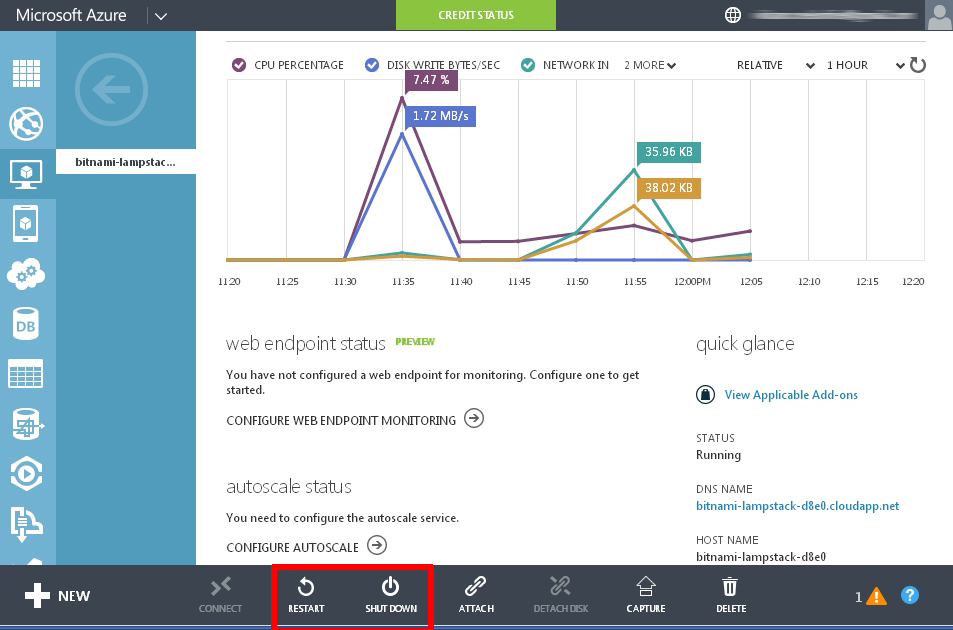
Task: Shut down the virtual machine
Action: pos(391,595)
